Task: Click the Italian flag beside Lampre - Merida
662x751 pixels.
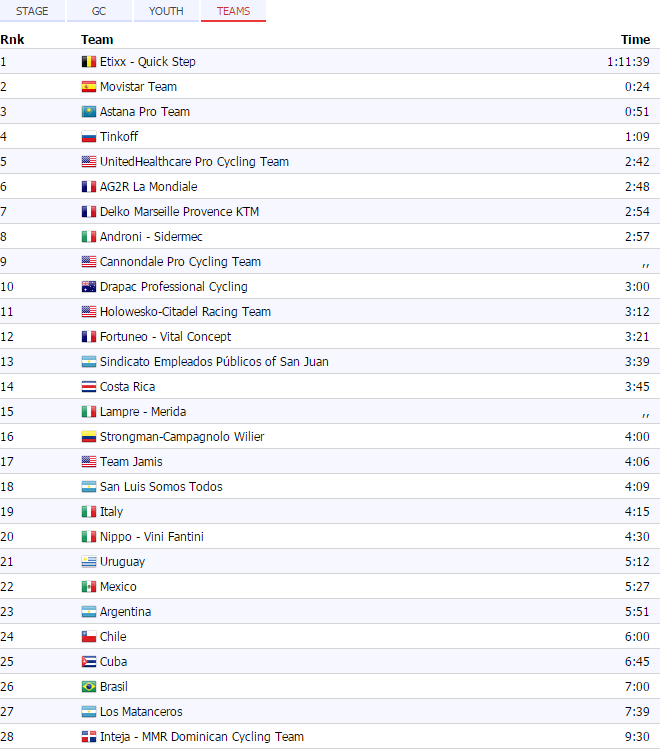Action: [x=89, y=411]
